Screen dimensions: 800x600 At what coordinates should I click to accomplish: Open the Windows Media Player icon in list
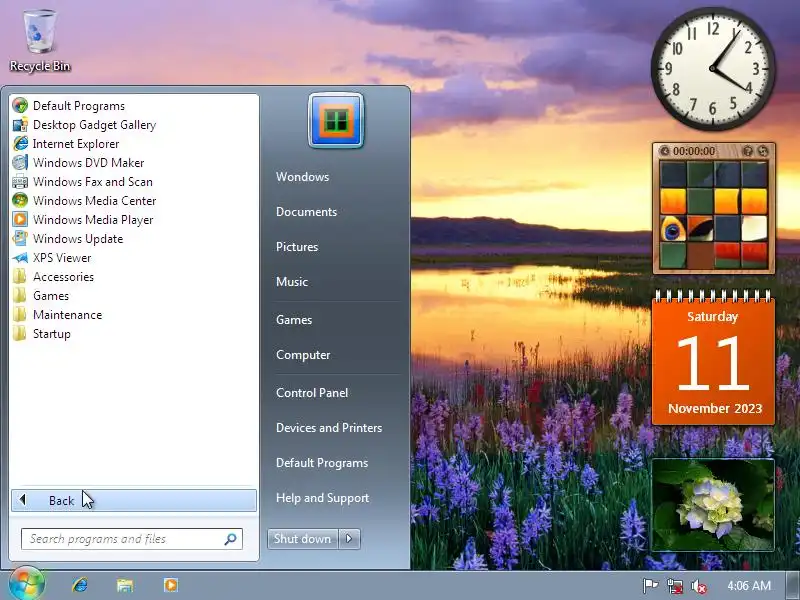(x=20, y=219)
